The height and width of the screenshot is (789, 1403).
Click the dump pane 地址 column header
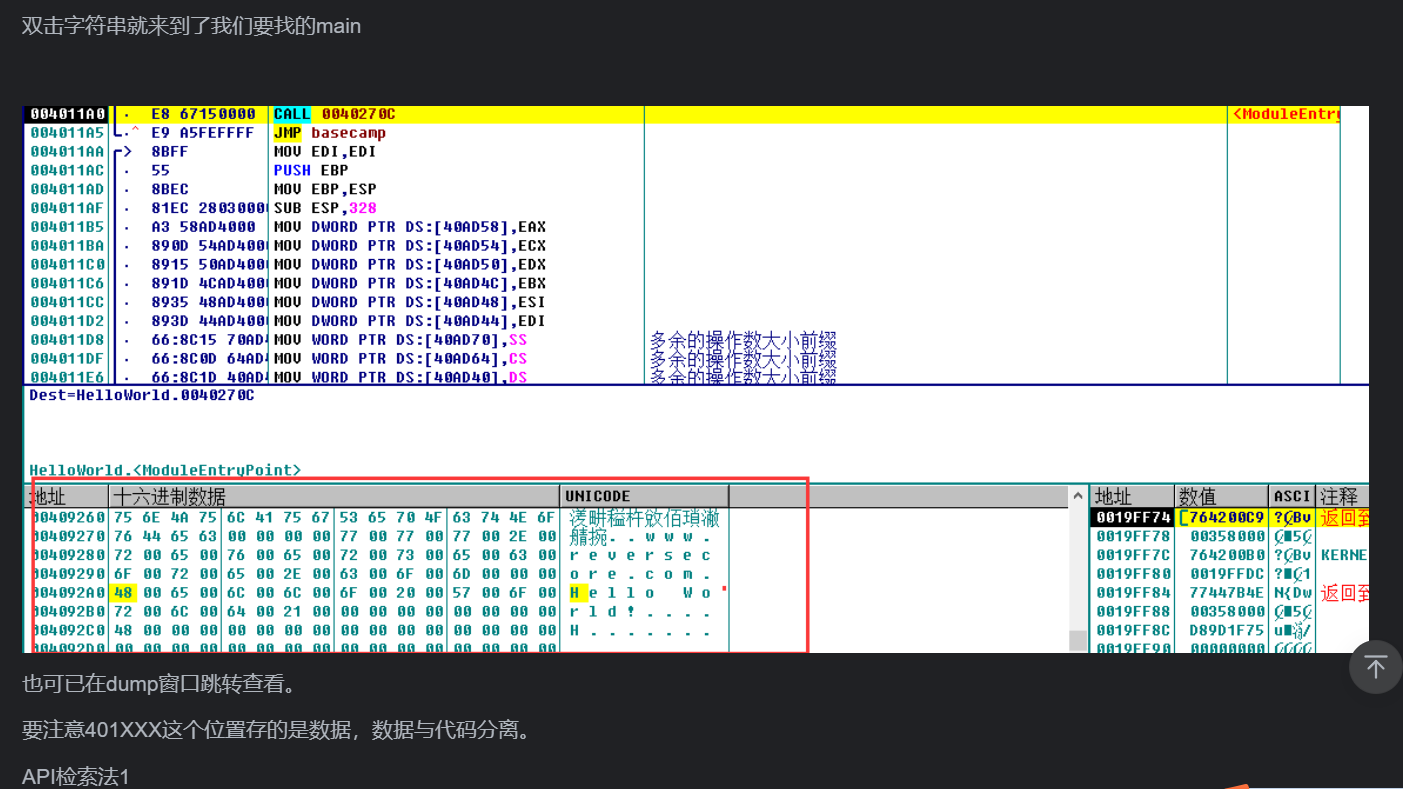coord(49,496)
